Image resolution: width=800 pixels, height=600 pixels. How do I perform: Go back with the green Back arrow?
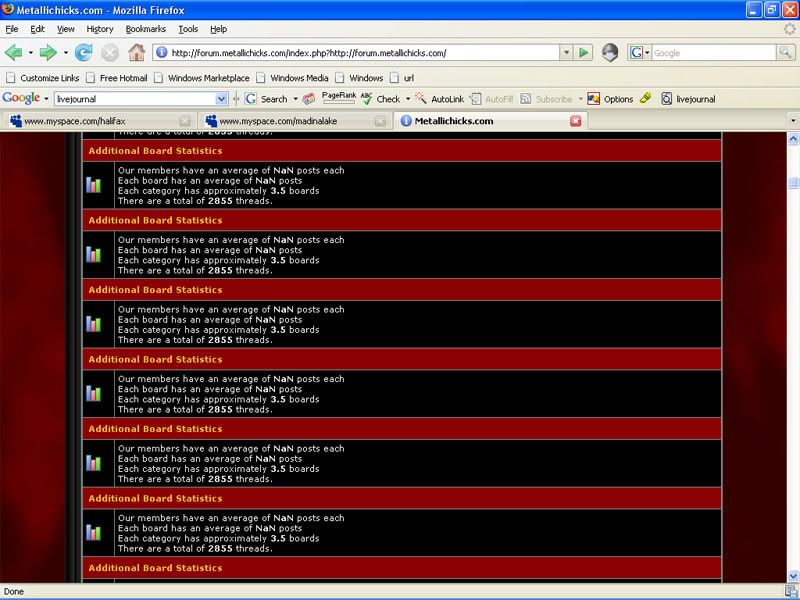click(13, 53)
